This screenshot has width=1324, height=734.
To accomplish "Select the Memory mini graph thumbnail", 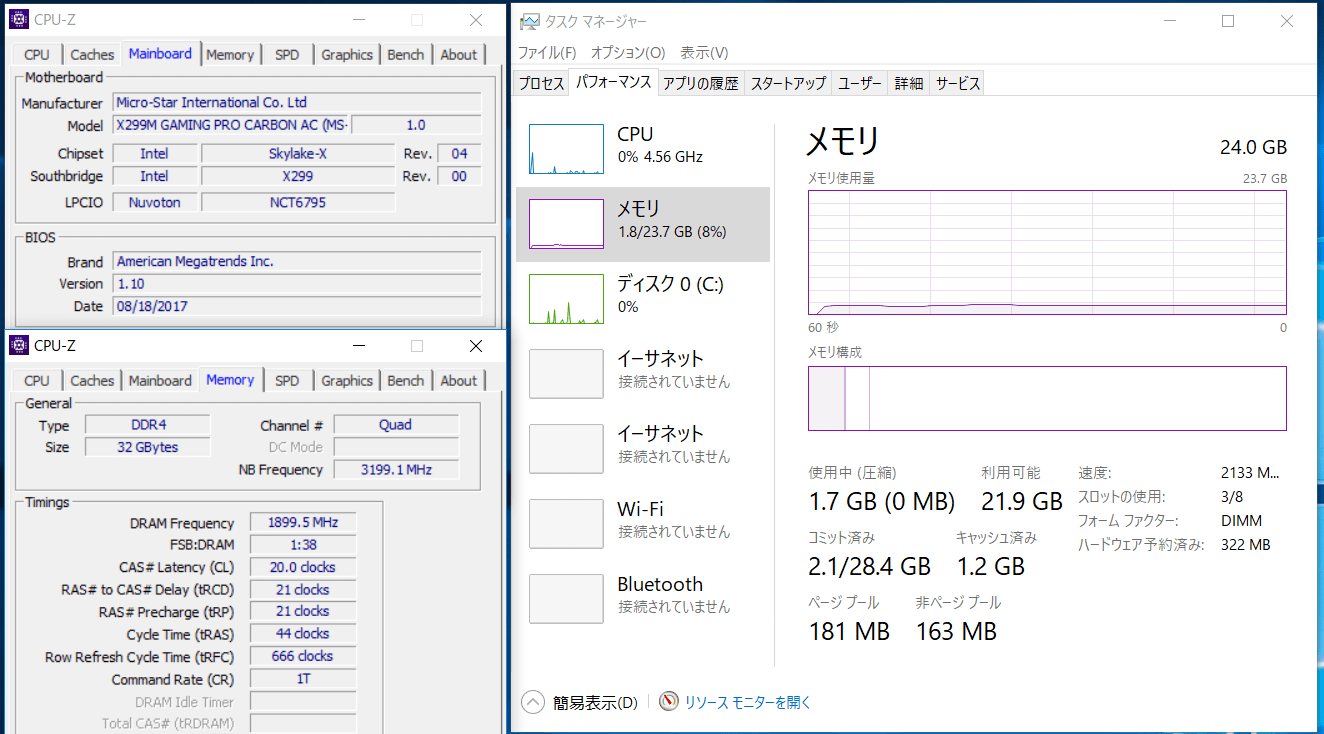I will pos(566,224).
